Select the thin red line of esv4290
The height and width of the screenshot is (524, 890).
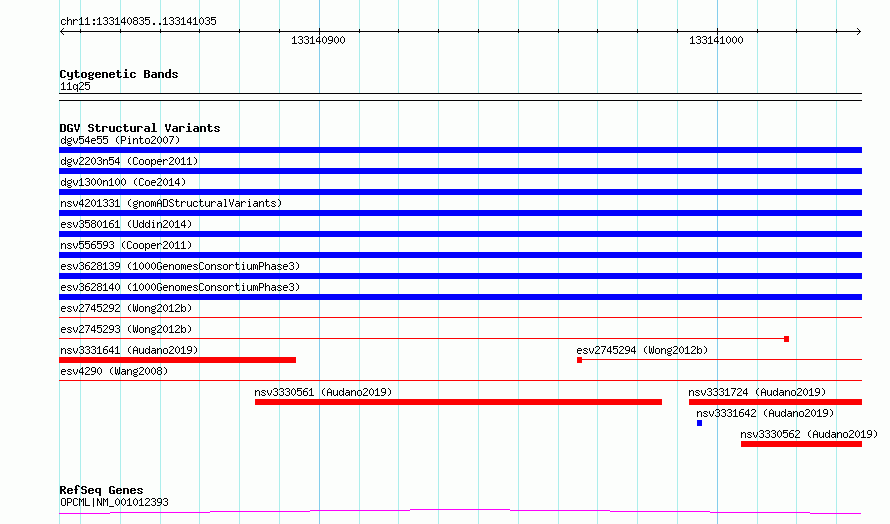(460, 380)
